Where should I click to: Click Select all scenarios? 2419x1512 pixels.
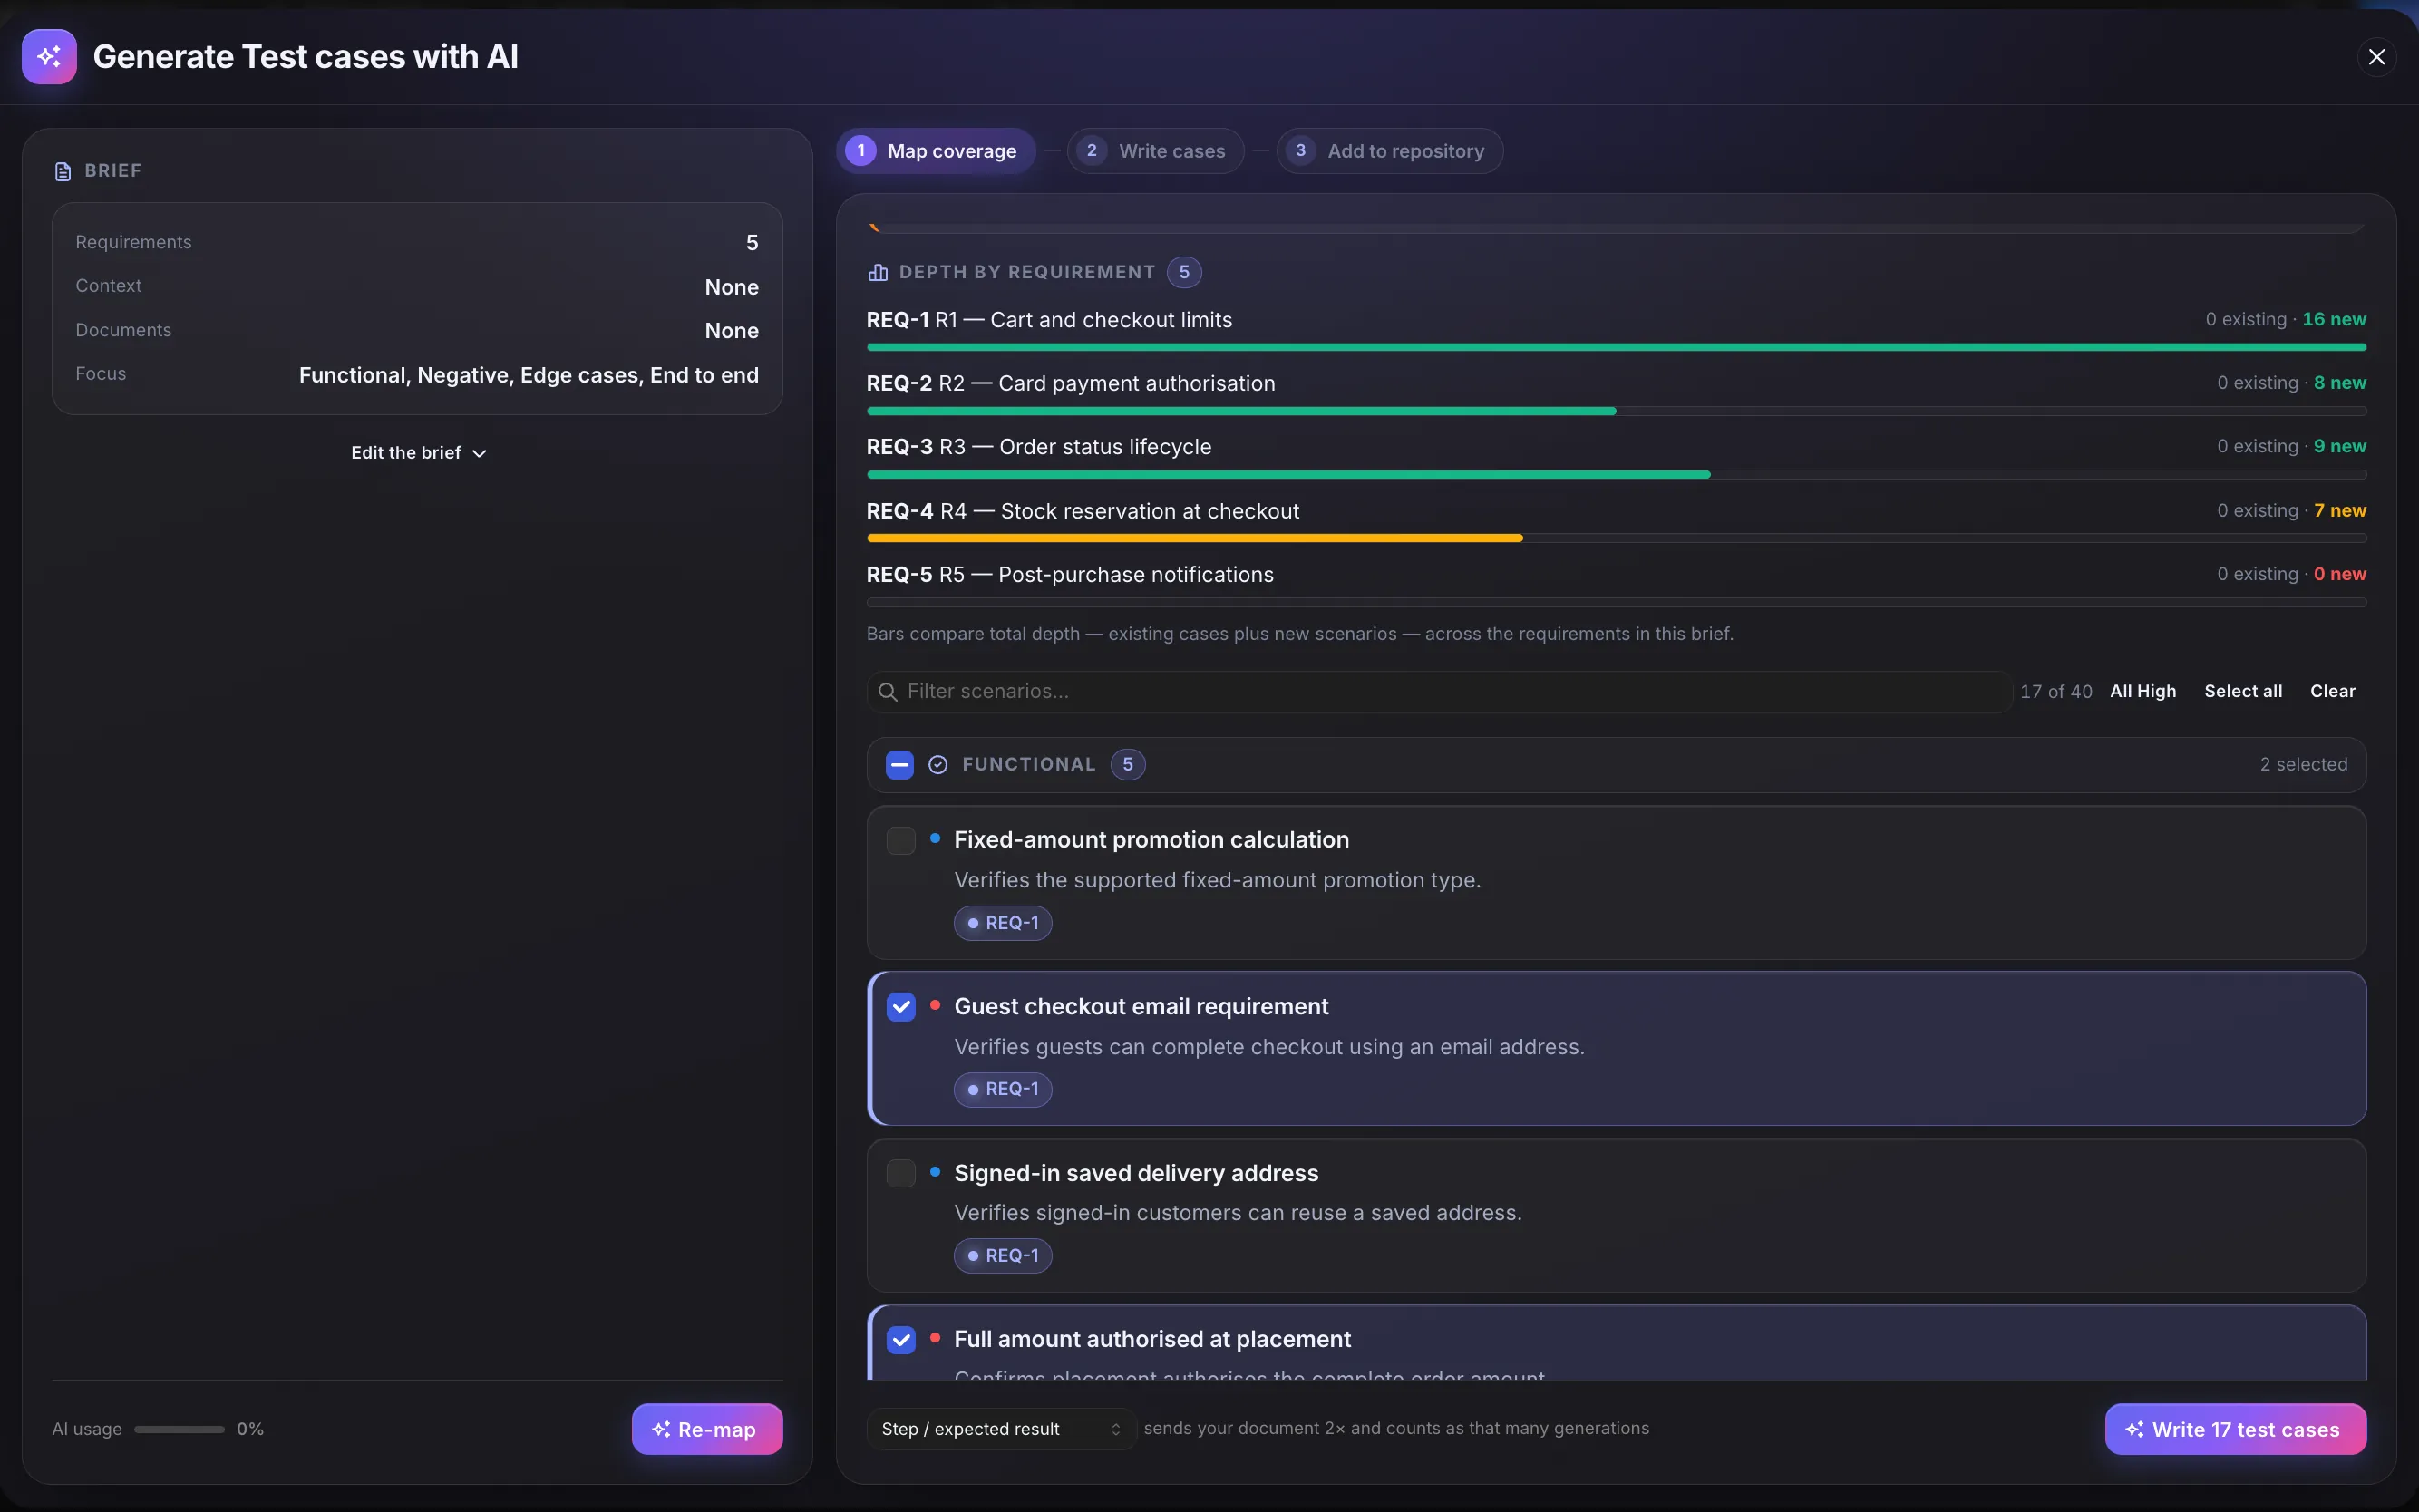pyautogui.click(x=2243, y=691)
